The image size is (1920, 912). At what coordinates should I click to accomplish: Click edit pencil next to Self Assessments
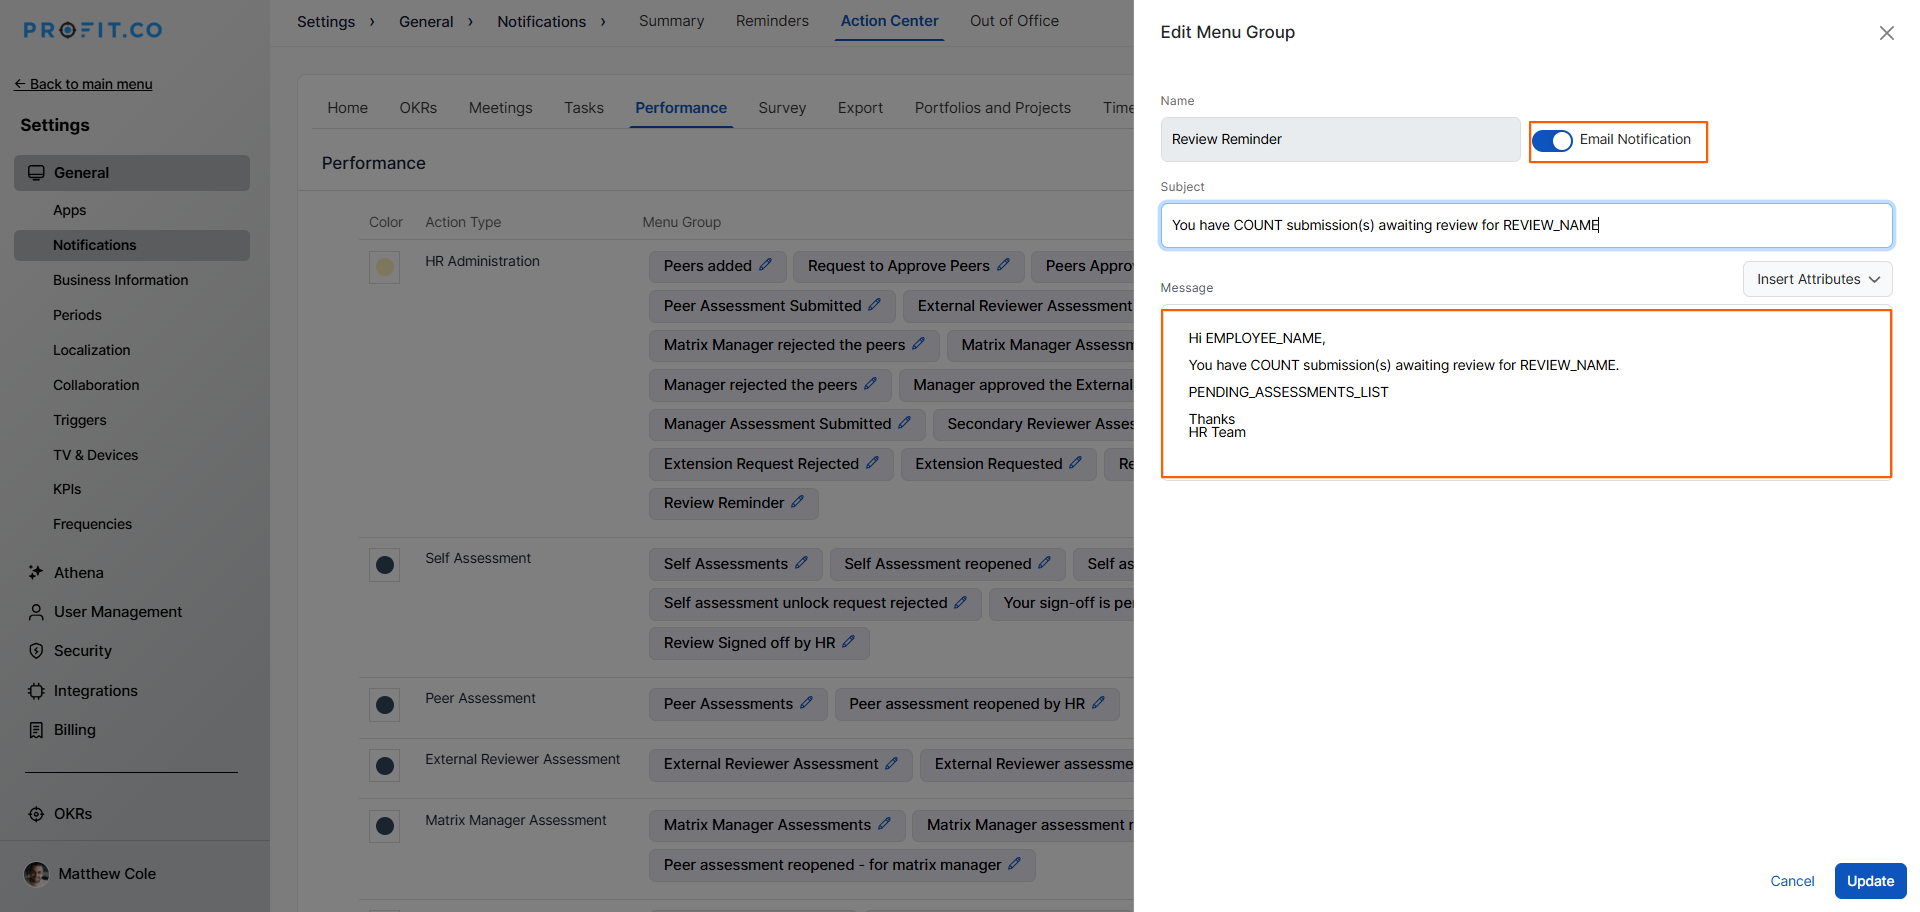click(801, 563)
